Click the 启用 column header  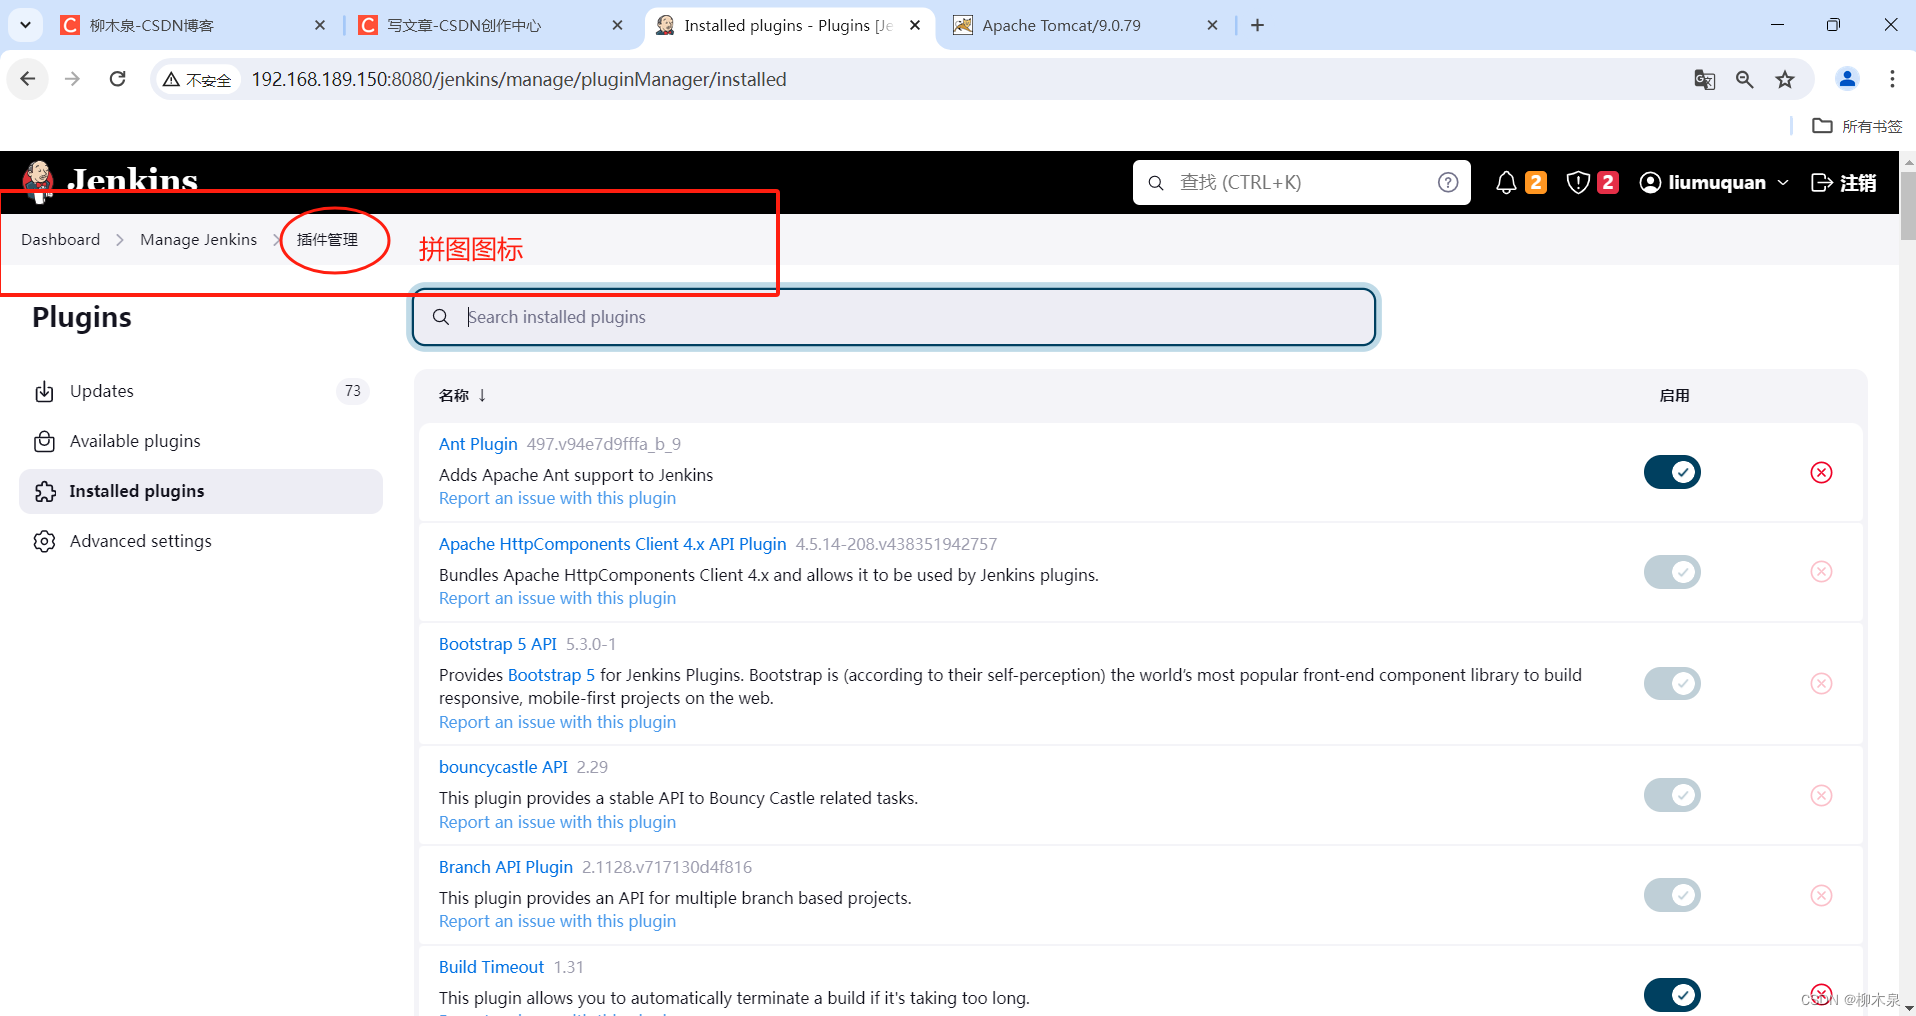[x=1674, y=396]
